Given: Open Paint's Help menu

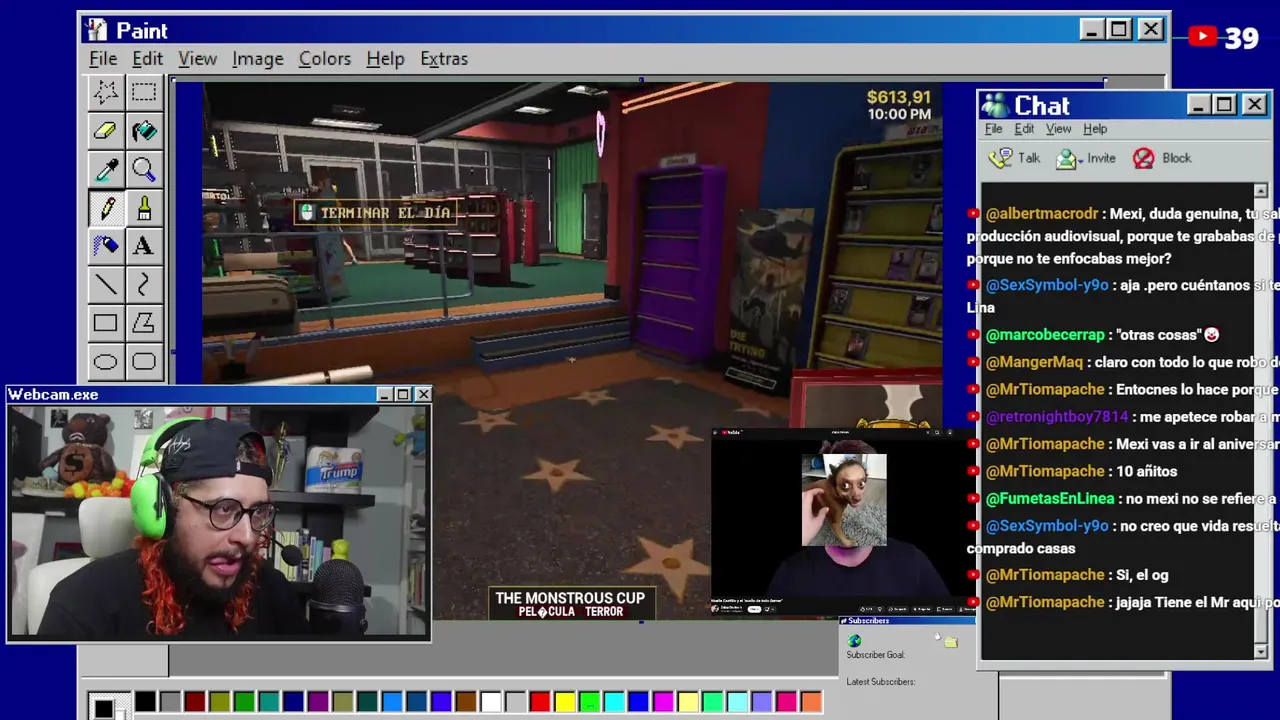Looking at the screenshot, I should pyautogui.click(x=385, y=59).
